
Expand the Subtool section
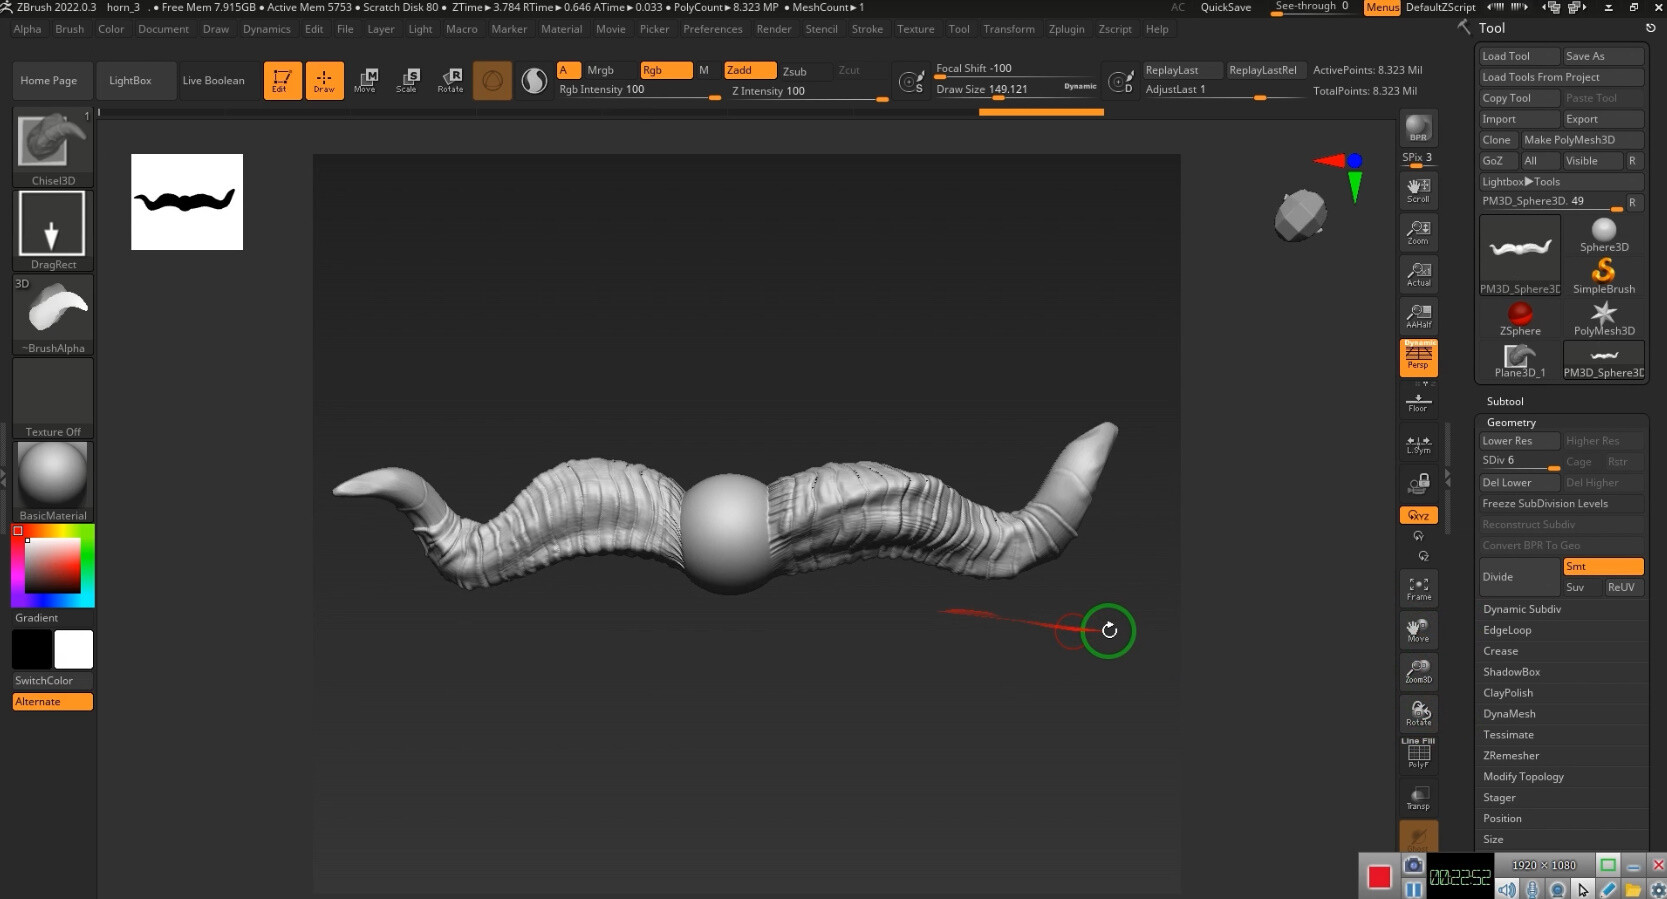pyautogui.click(x=1505, y=401)
